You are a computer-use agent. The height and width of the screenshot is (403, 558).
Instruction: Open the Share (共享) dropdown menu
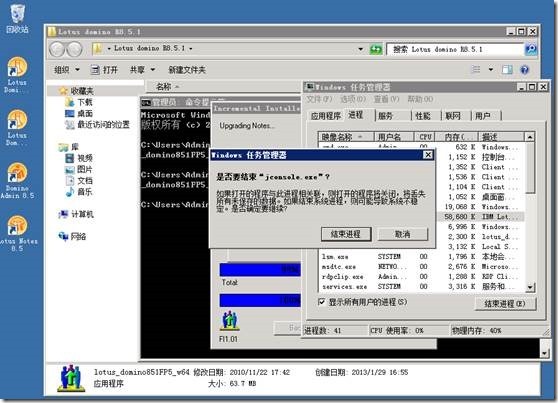coord(142,70)
